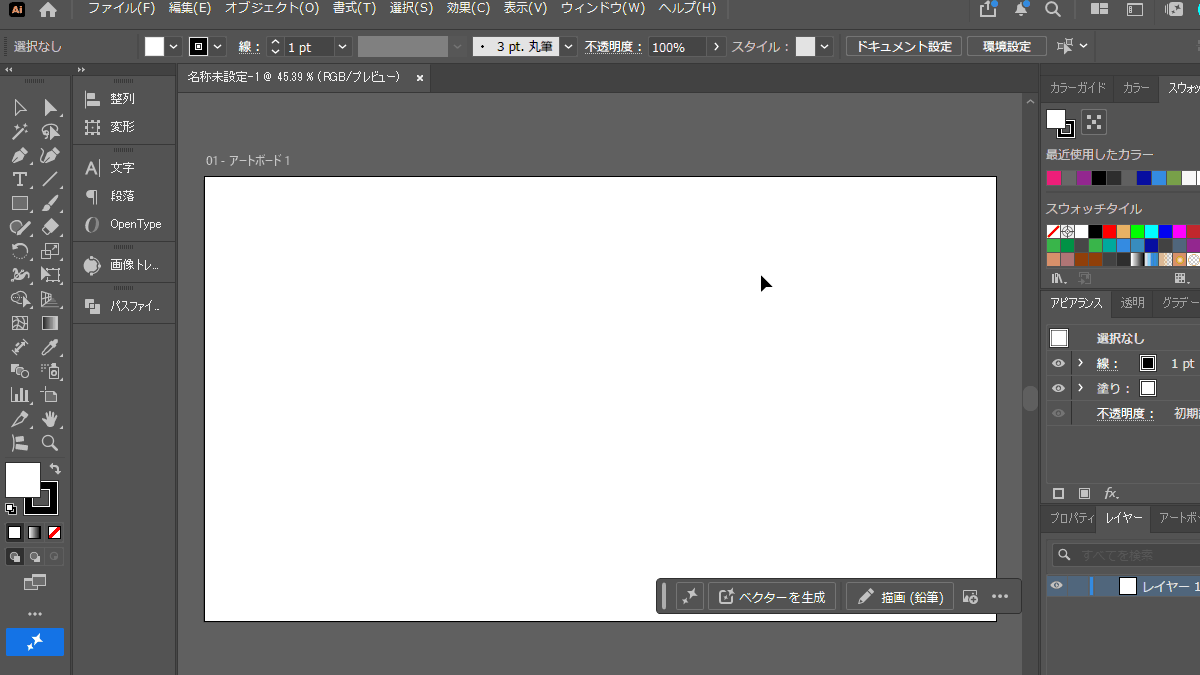Open stroke weight dropdown next to 1 pt
Viewport: 1200px width, 675px height.
pyautogui.click(x=343, y=47)
